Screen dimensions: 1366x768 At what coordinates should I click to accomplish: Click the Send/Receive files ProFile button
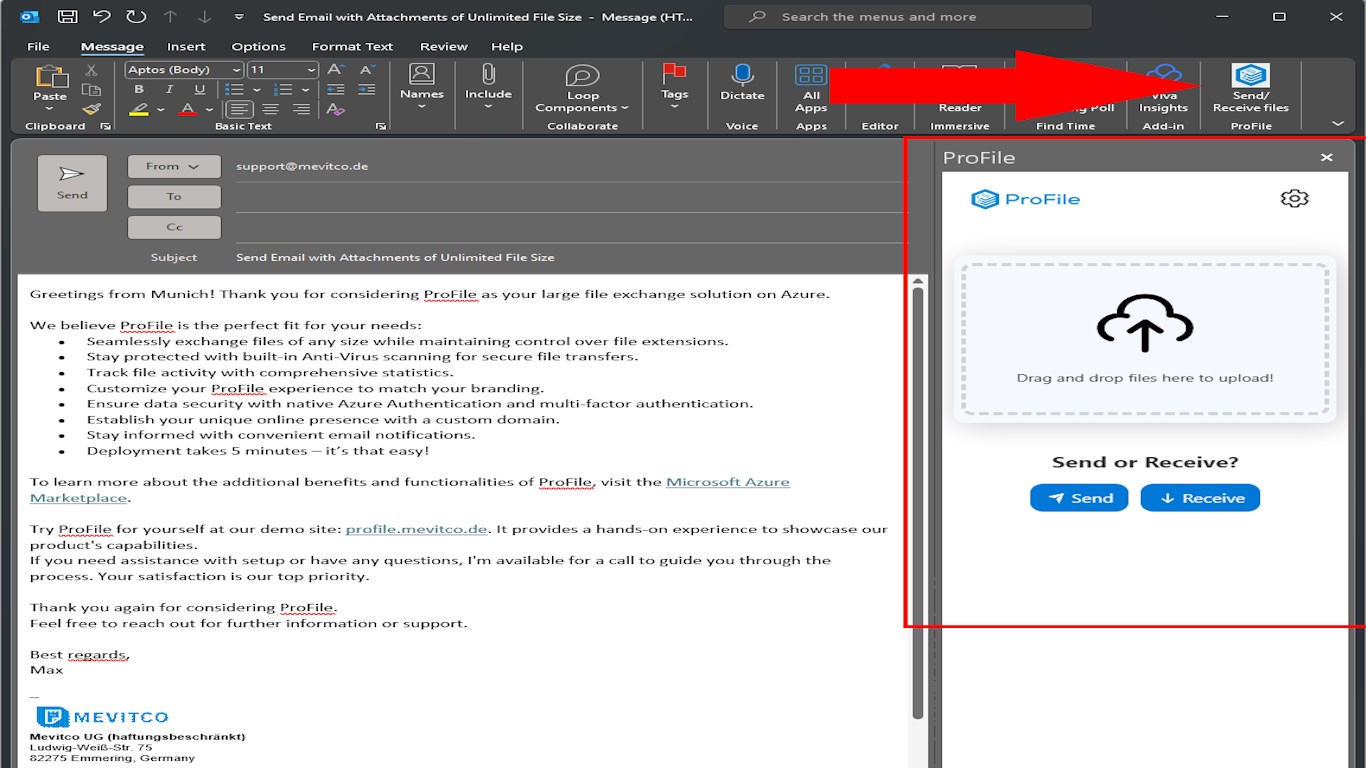tap(1250, 89)
